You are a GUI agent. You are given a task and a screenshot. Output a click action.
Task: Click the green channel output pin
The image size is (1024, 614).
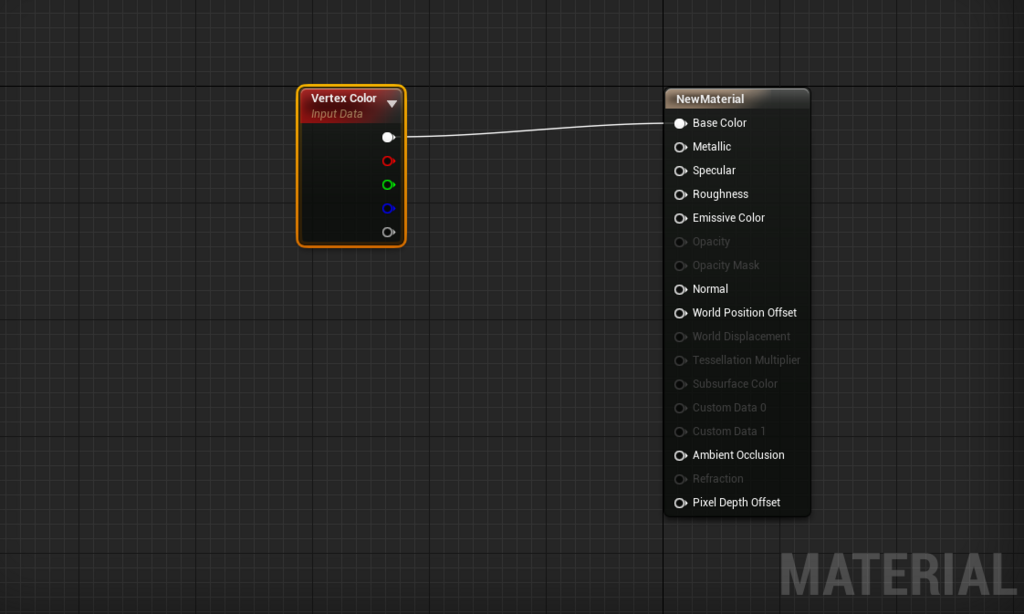tap(389, 185)
